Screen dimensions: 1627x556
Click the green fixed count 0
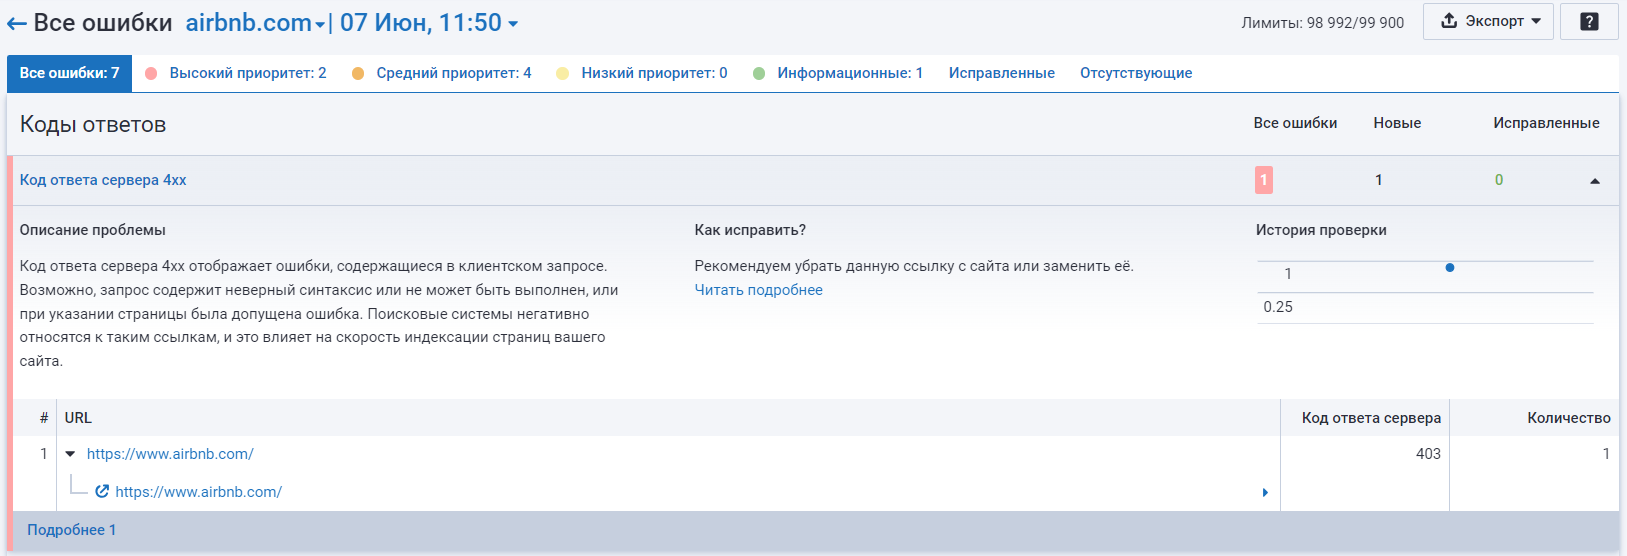pyautogui.click(x=1499, y=180)
